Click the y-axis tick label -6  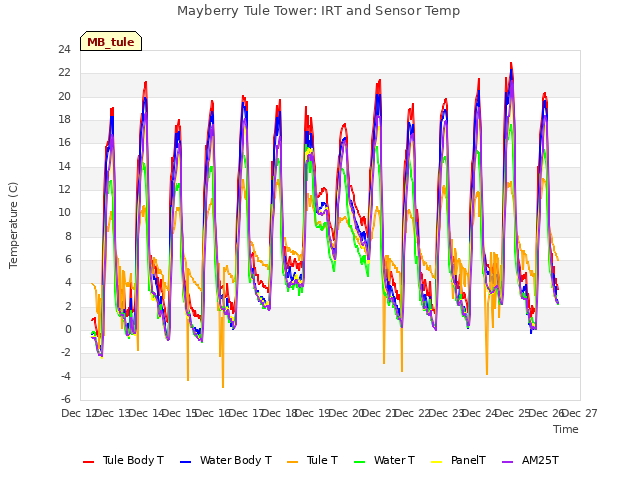point(66,400)
